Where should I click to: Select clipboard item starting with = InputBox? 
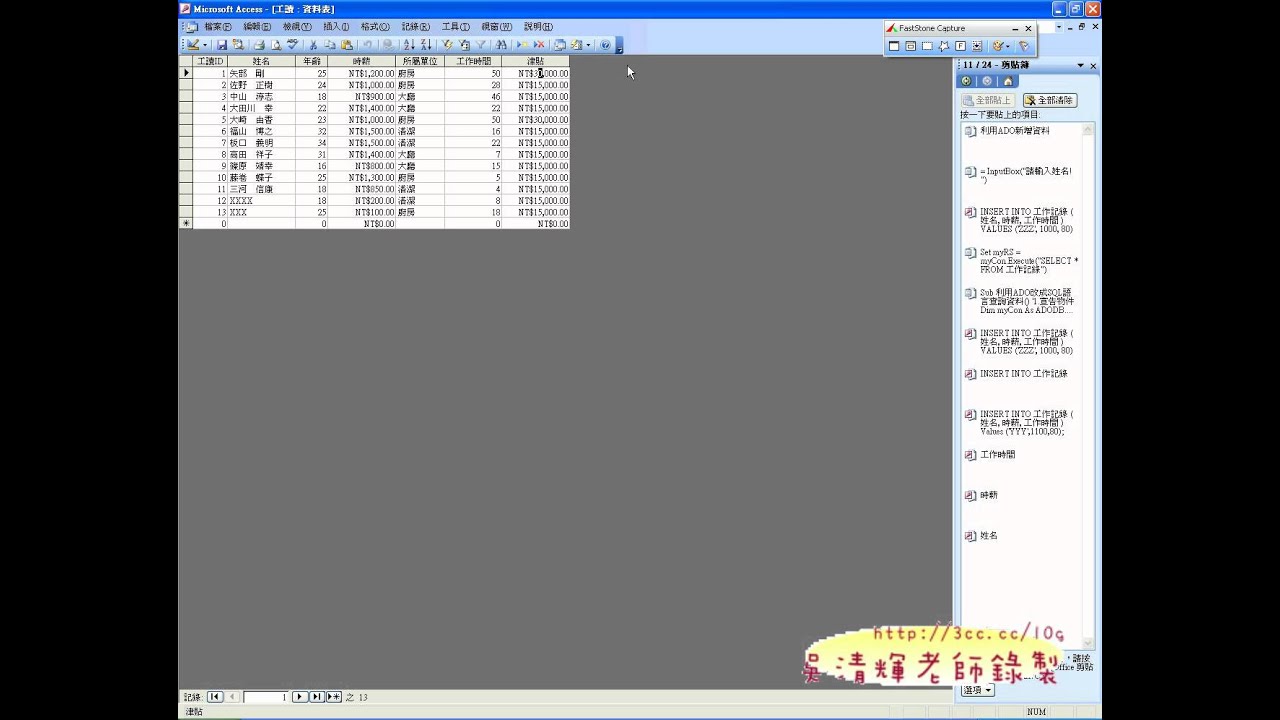tap(1021, 175)
